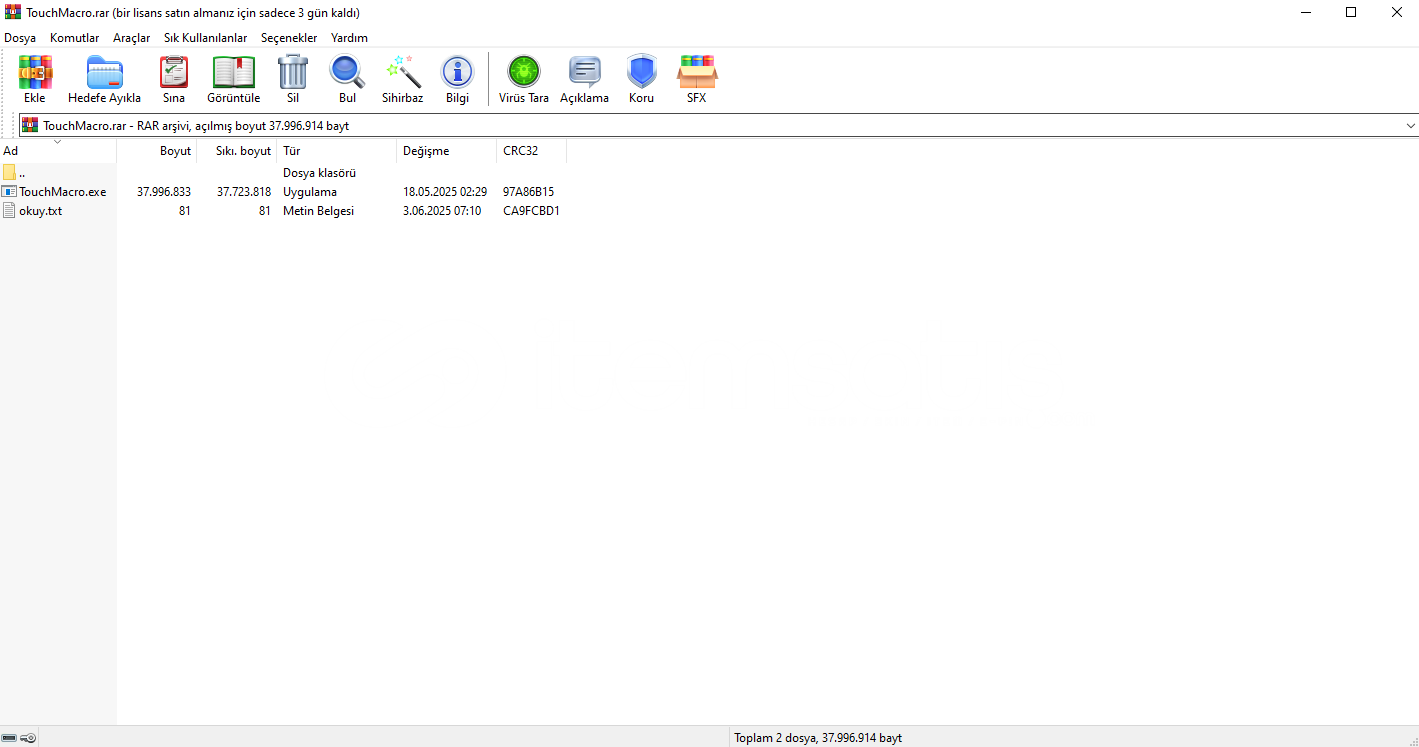Open the Araçlar menu
1419x747 pixels.
132,38
